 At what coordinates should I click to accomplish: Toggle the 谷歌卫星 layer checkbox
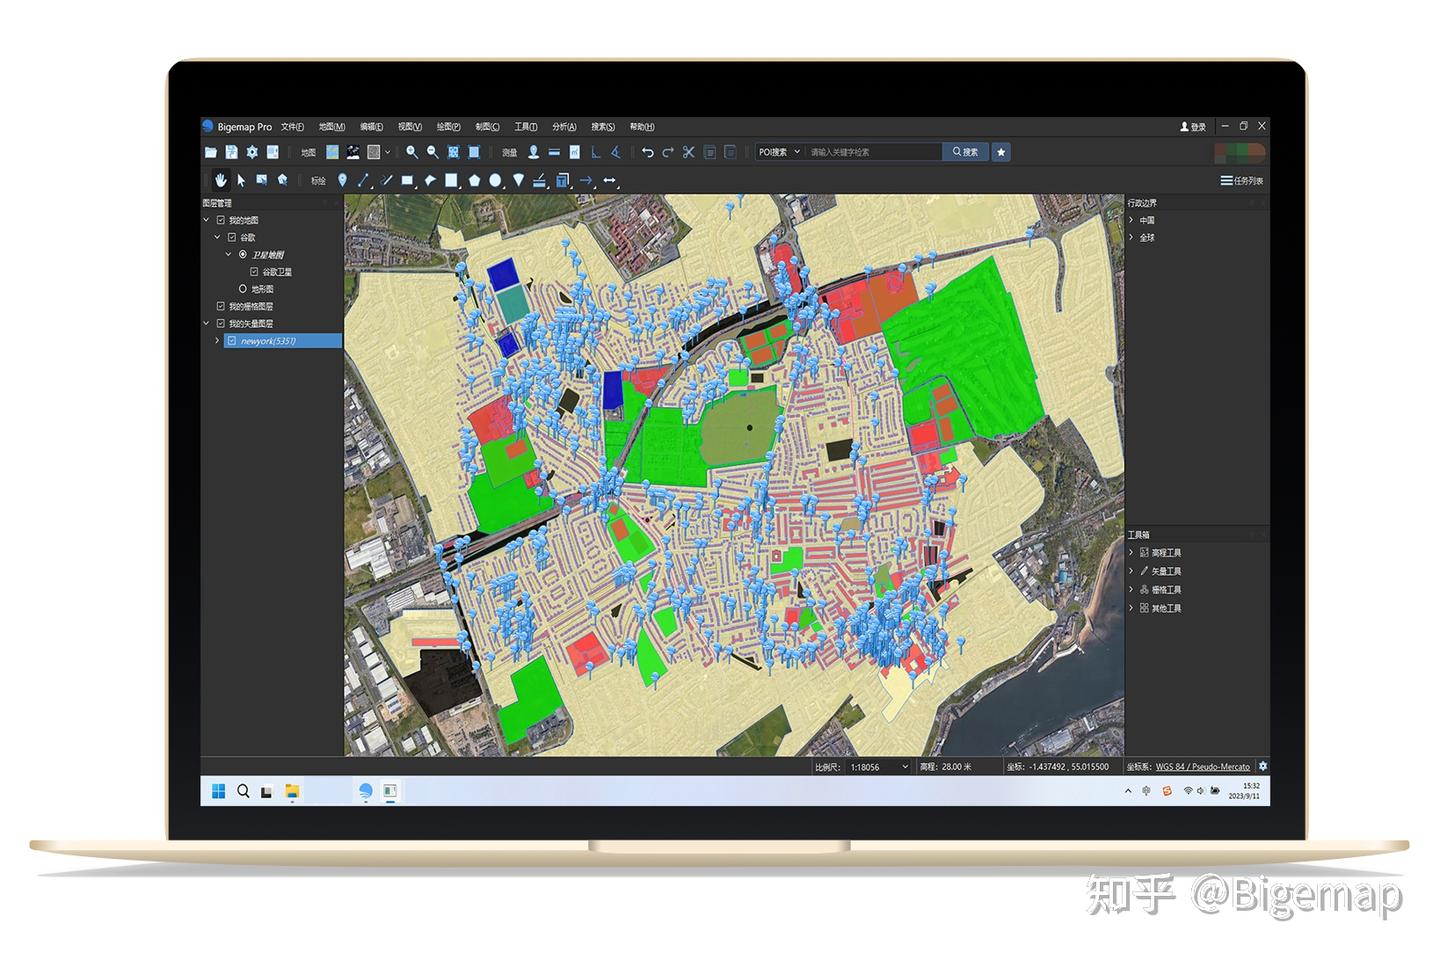point(254,271)
